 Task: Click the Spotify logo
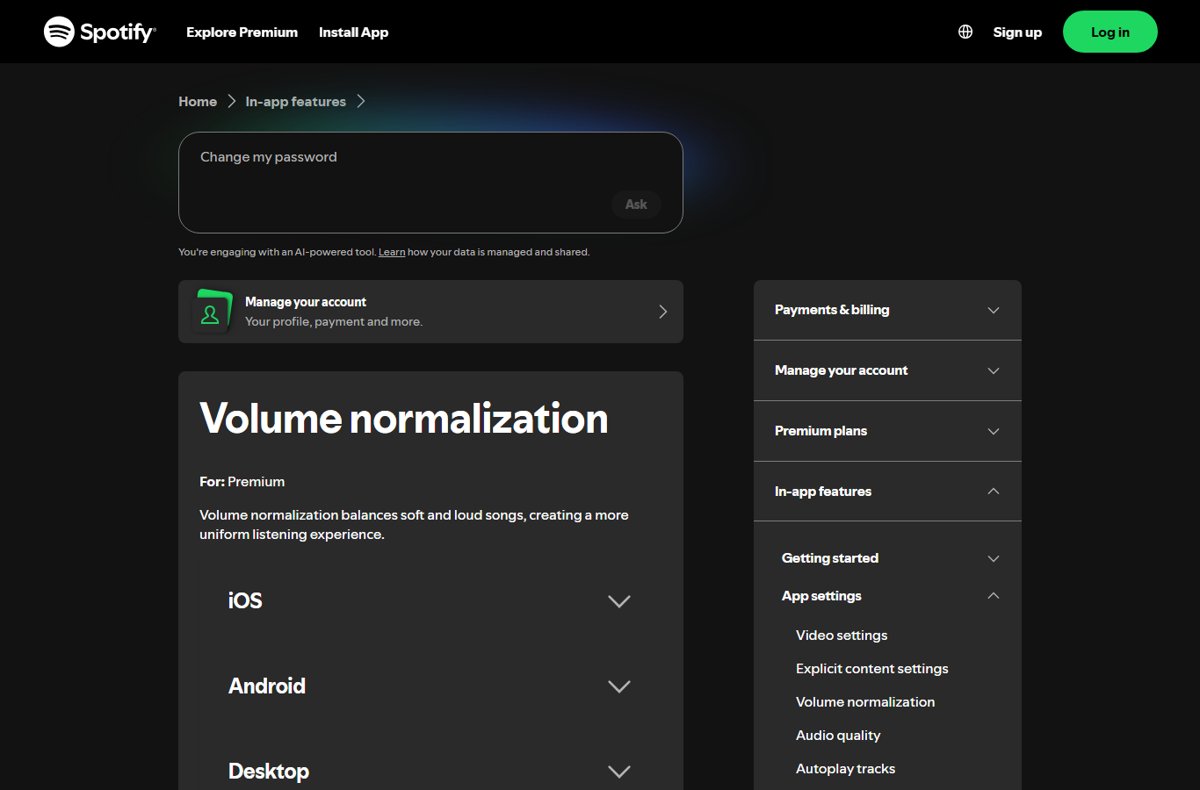100,32
